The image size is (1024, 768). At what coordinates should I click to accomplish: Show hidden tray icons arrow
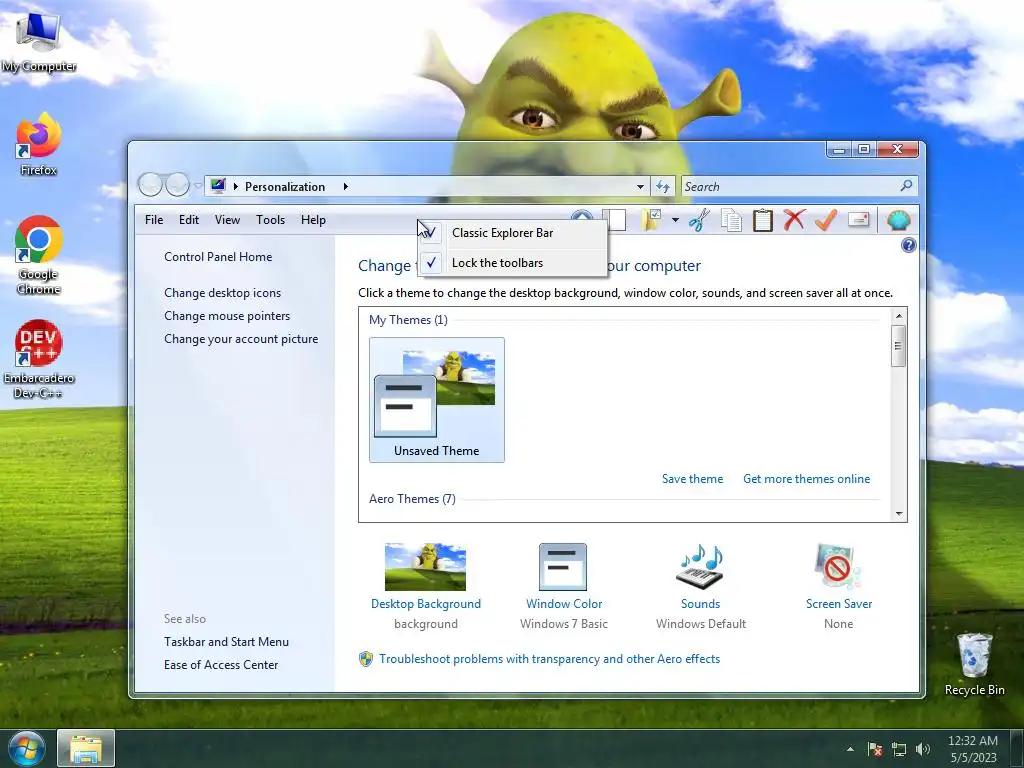[850, 749]
